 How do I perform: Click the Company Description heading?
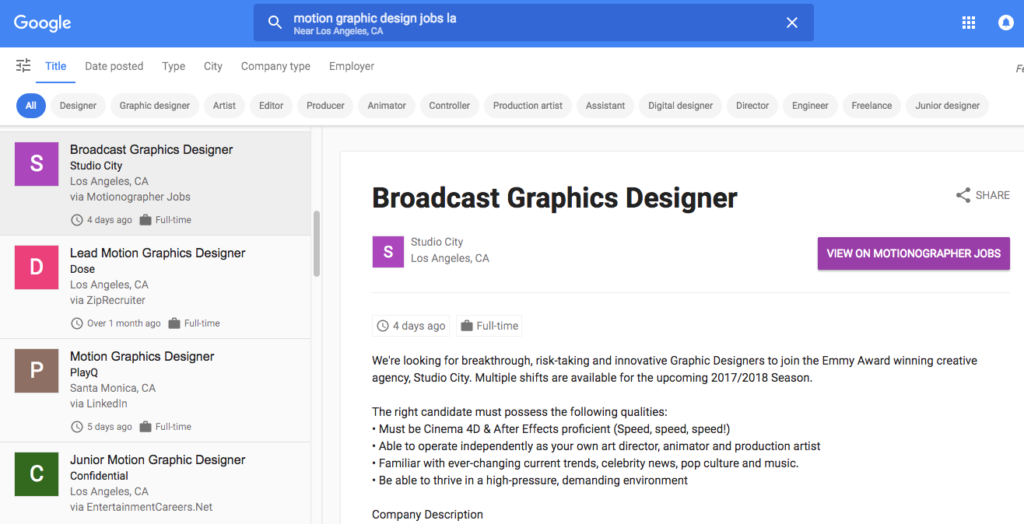coord(428,514)
